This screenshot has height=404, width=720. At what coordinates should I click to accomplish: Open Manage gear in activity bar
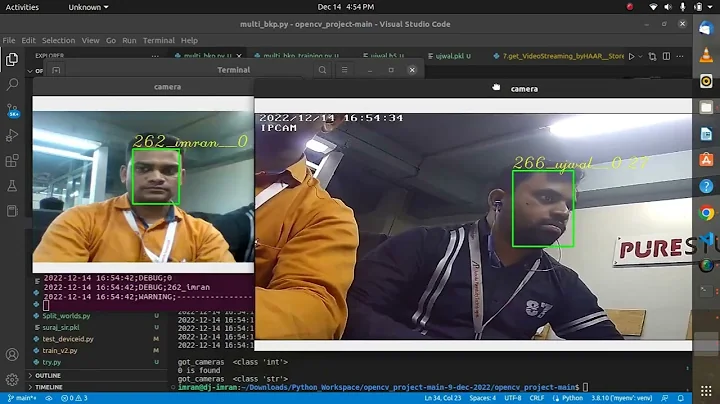(12, 379)
